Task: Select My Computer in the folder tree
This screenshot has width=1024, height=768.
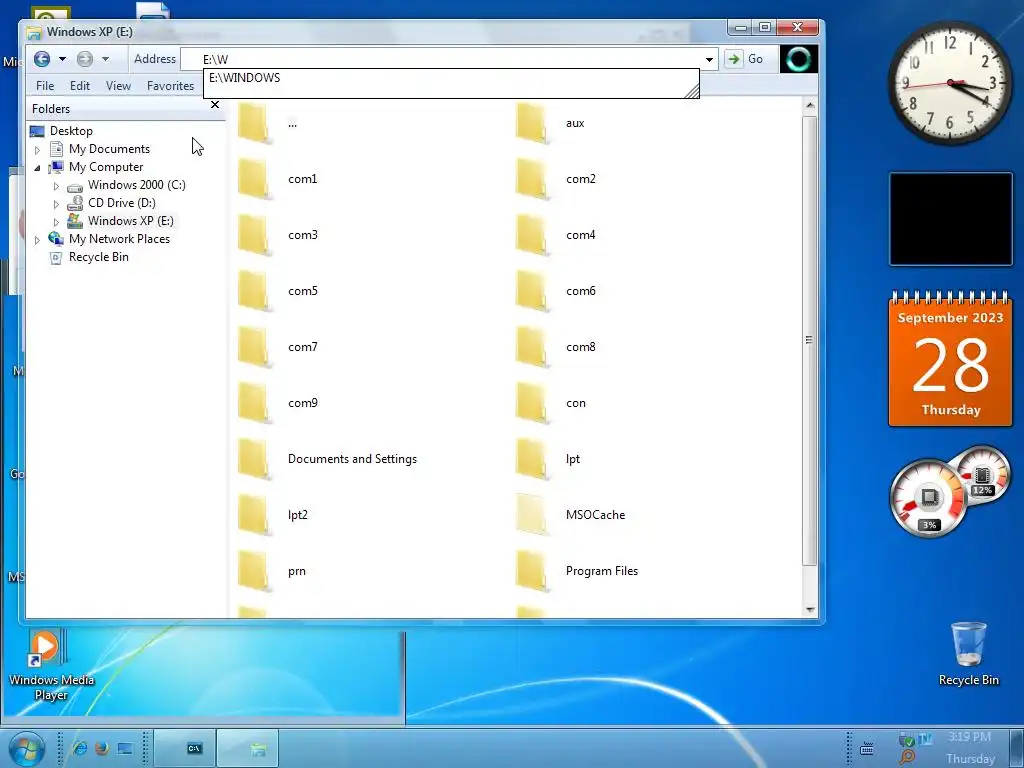Action: (106, 167)
